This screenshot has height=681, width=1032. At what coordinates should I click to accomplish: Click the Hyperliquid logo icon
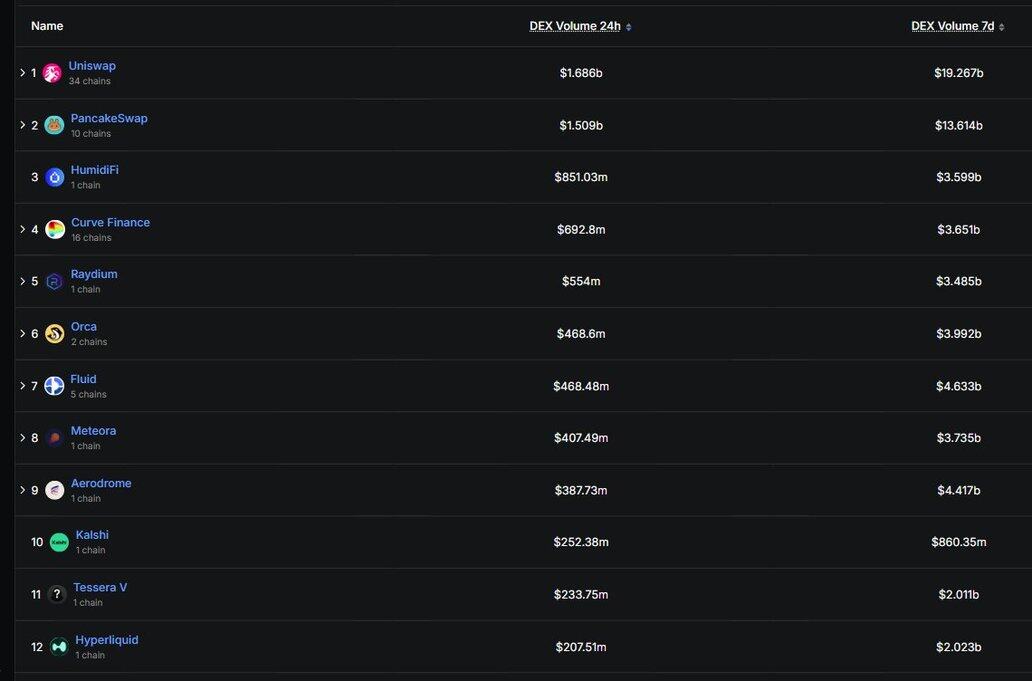[59, 647]
